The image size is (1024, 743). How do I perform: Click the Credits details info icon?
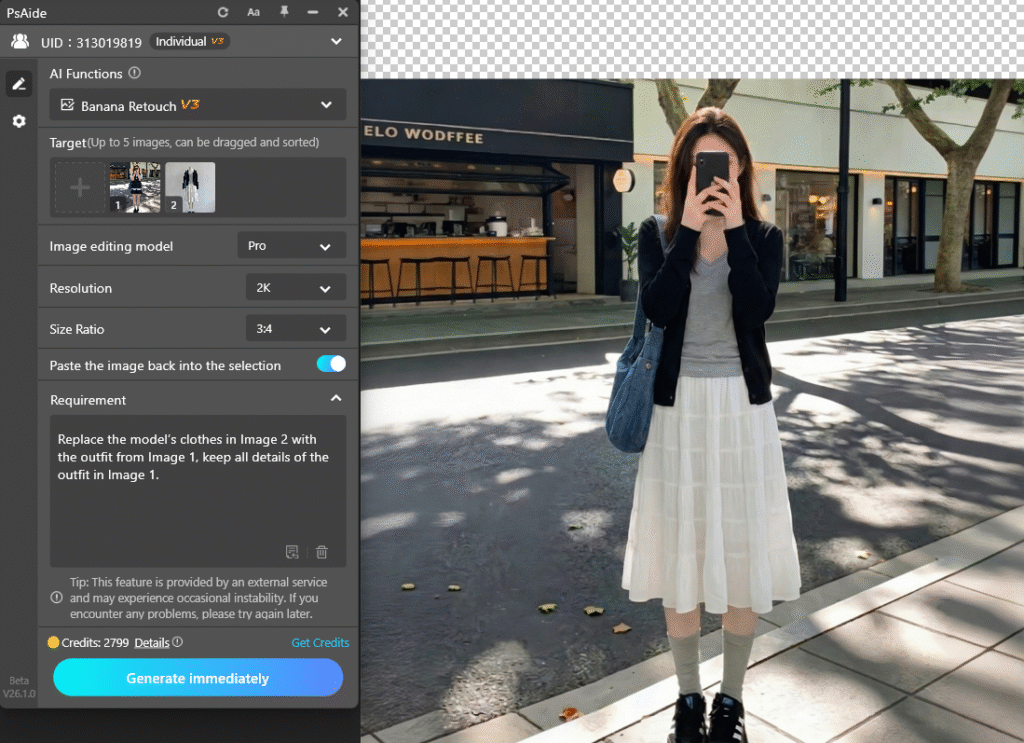click(x=177, y=643)
